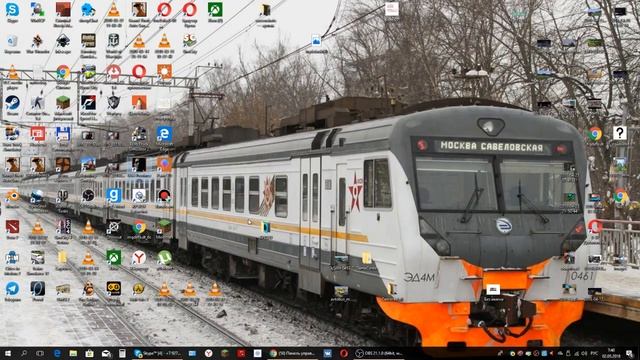The width and height of the screenshot is (640, 360).
Task: Open the Windows Start menu
Action: 7,353
